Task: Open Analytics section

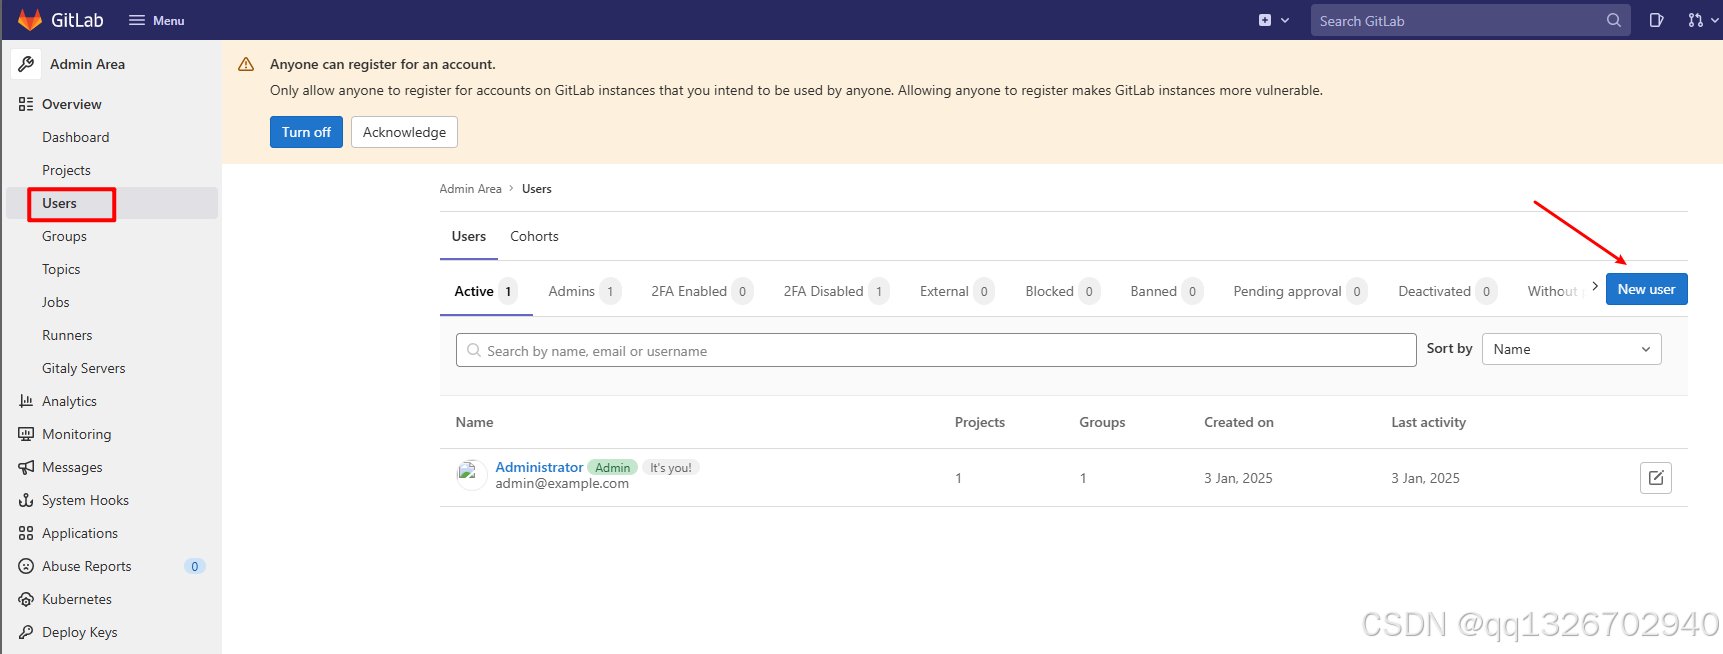Action: pos(69,401)
